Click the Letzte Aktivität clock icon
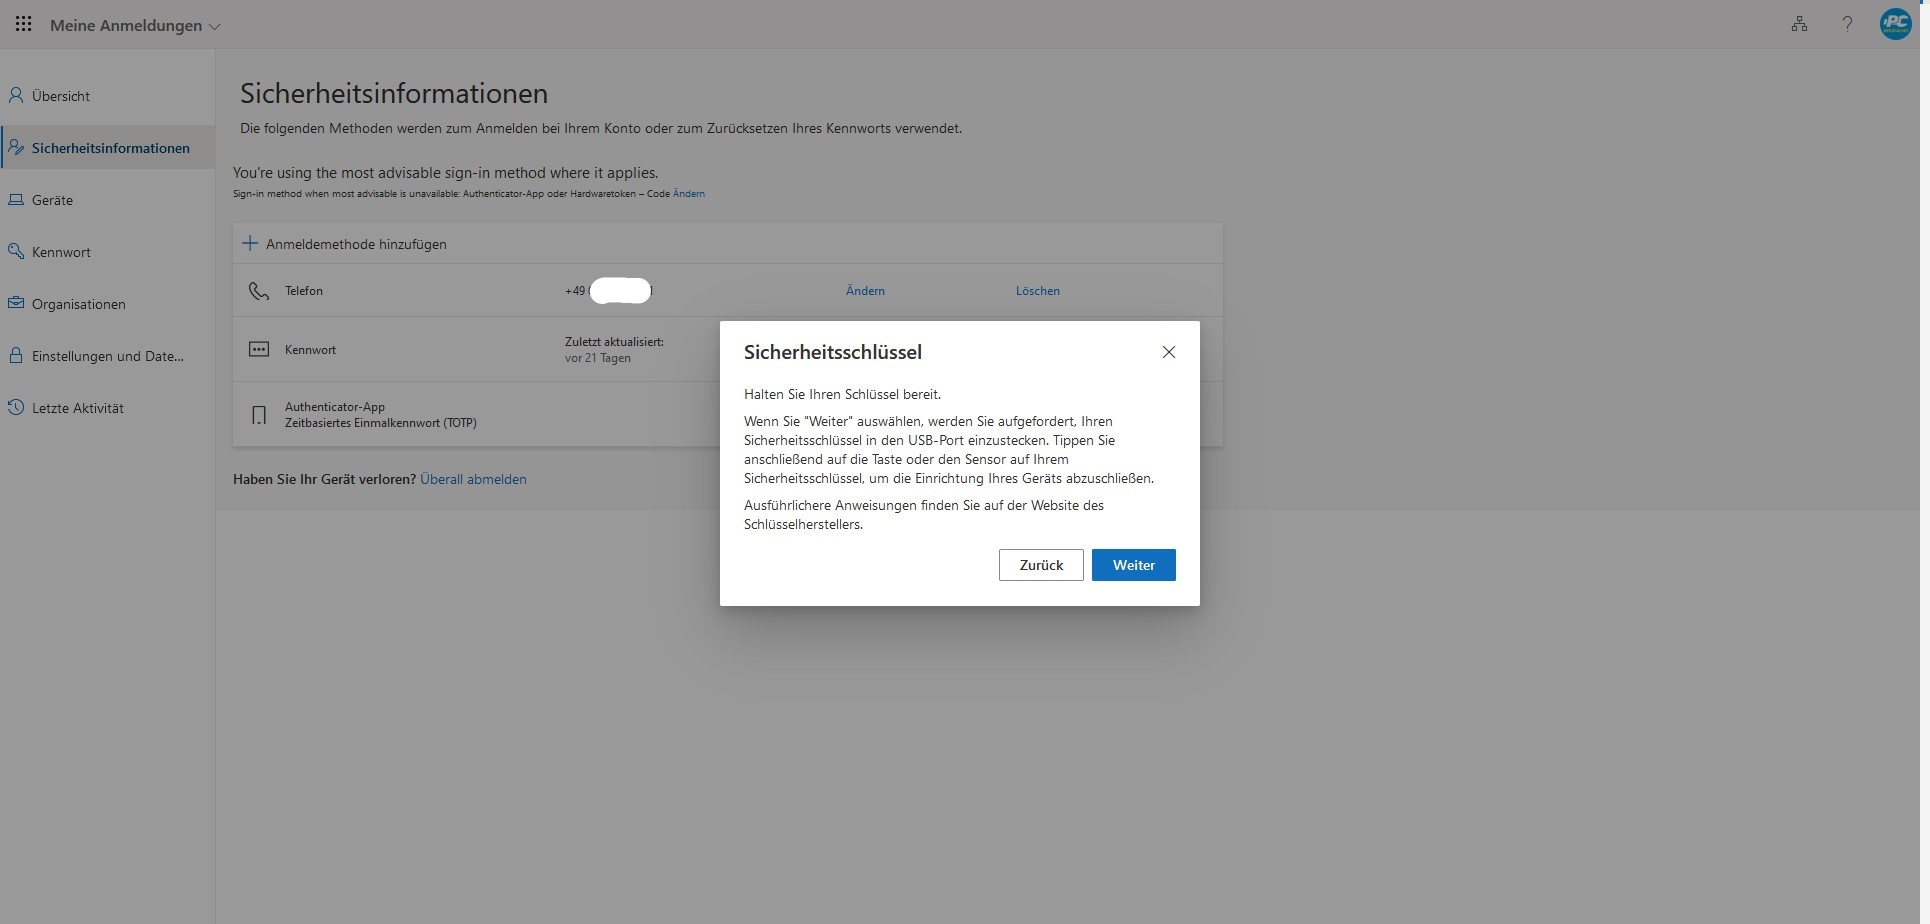The width and height of the screenshot is (1930, 924). pos(16,408)
